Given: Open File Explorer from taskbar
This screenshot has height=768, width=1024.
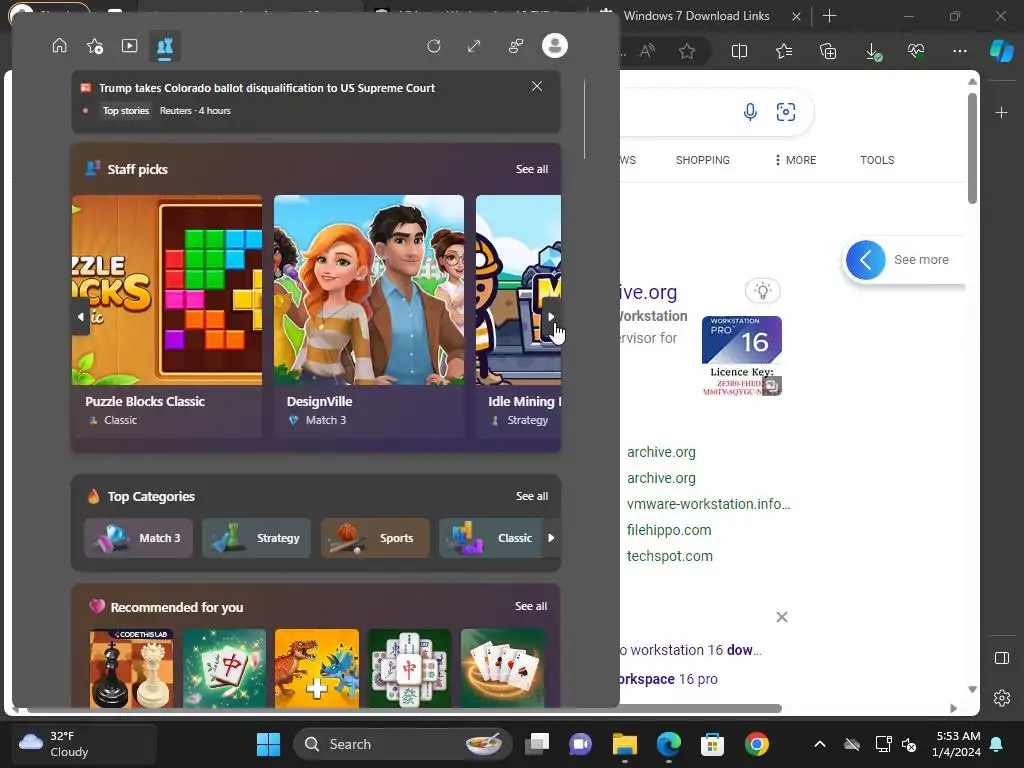Looking at the screenshot, I should click(624, 744).
